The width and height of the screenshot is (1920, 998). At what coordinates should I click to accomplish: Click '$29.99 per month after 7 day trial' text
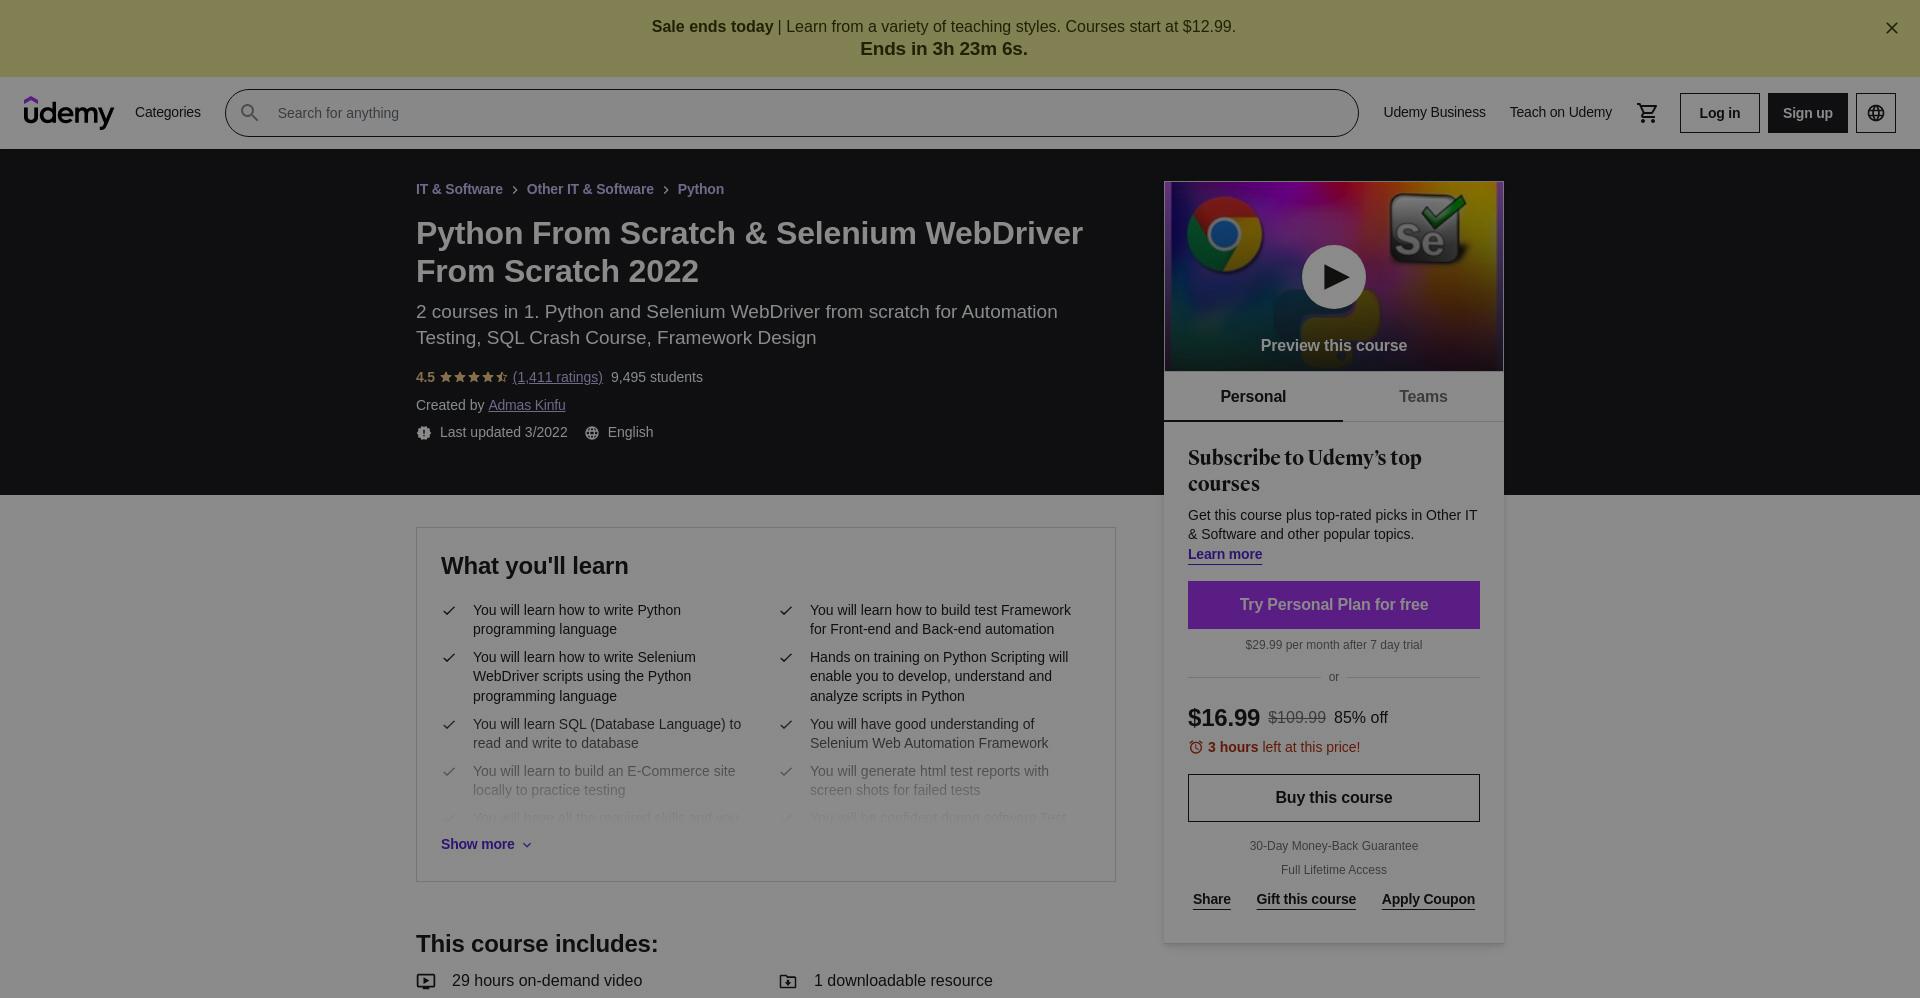click(x=1333, y=645)
